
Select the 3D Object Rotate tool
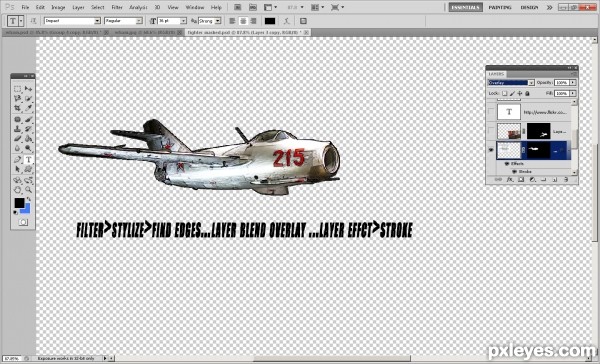click(18, 180)
